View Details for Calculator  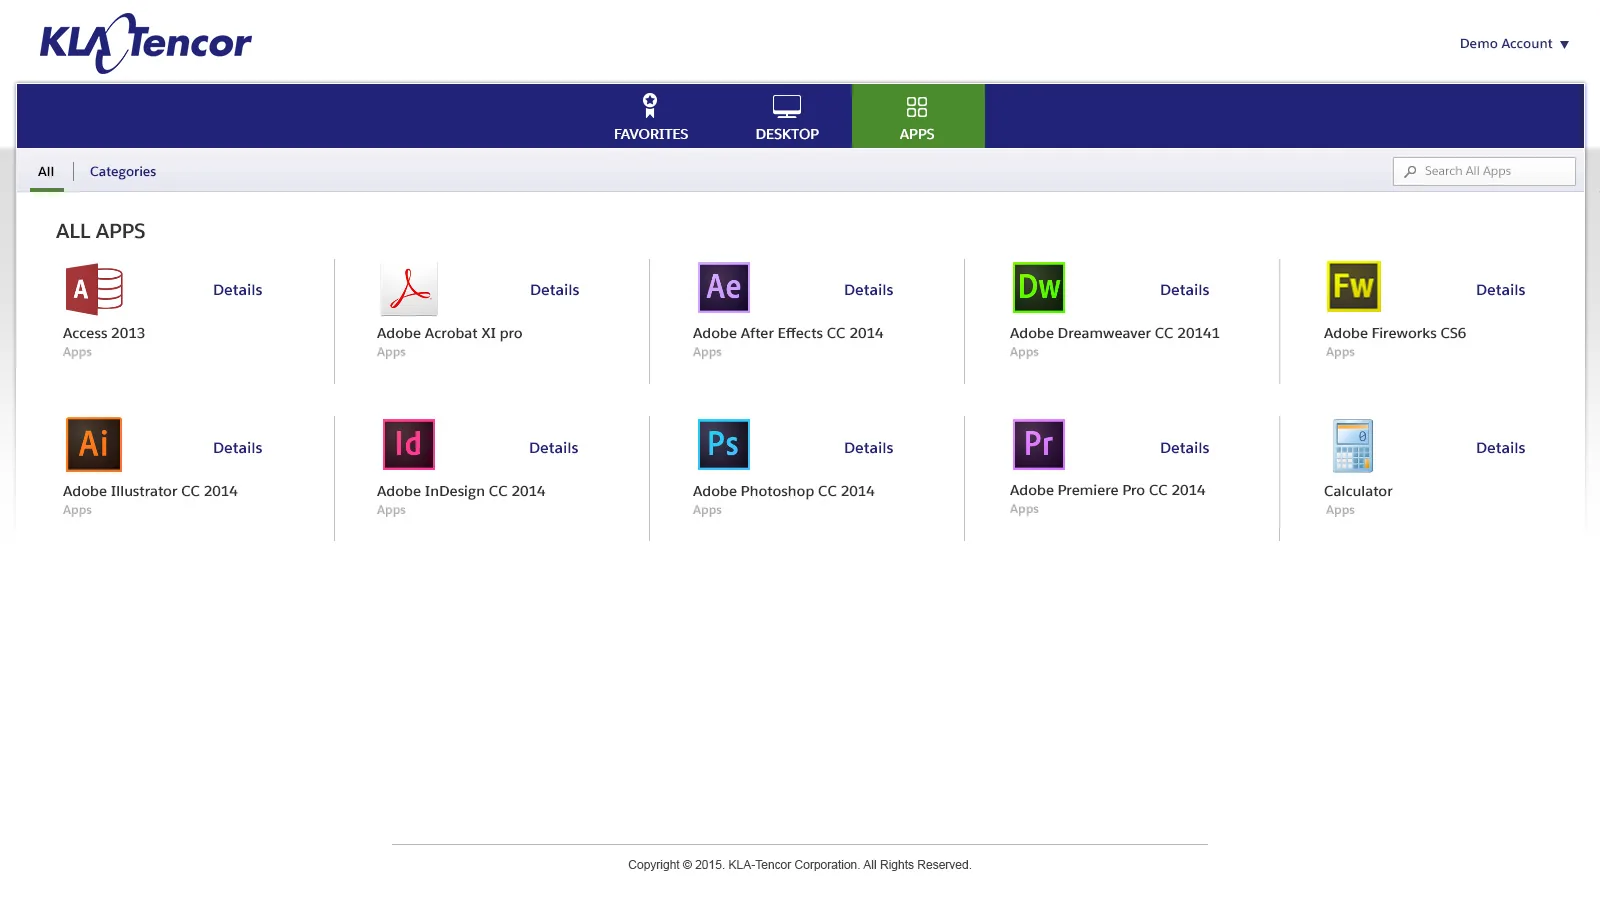(x=1501, y=448)
